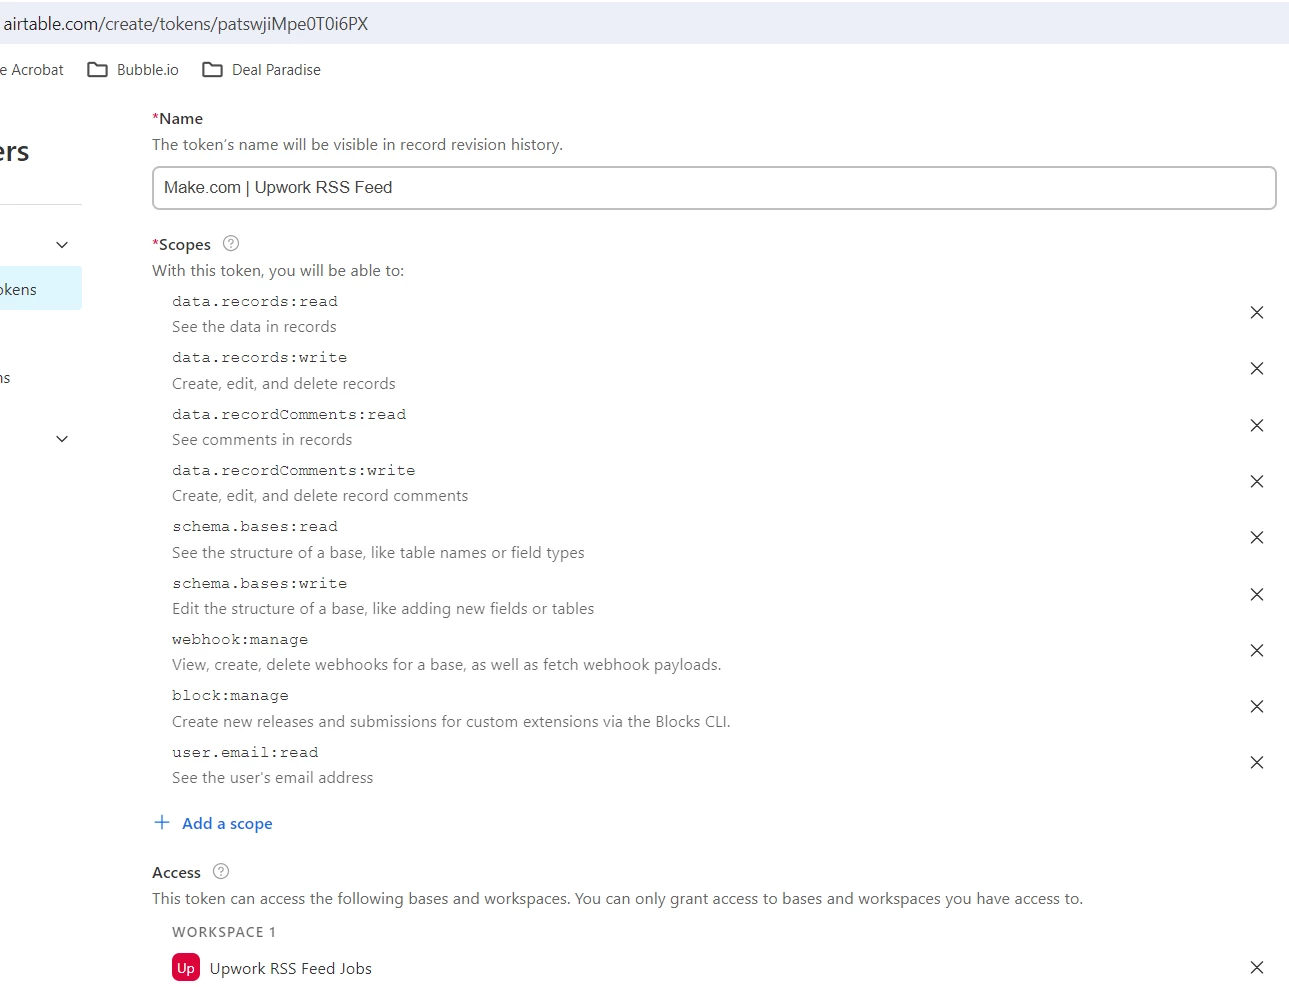Remove the data.records:read scope

[x=1257, y=313]
